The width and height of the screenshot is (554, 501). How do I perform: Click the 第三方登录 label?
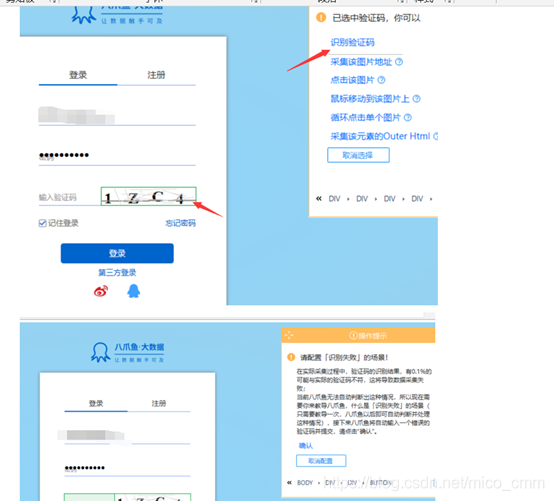(x=117, y=272)
